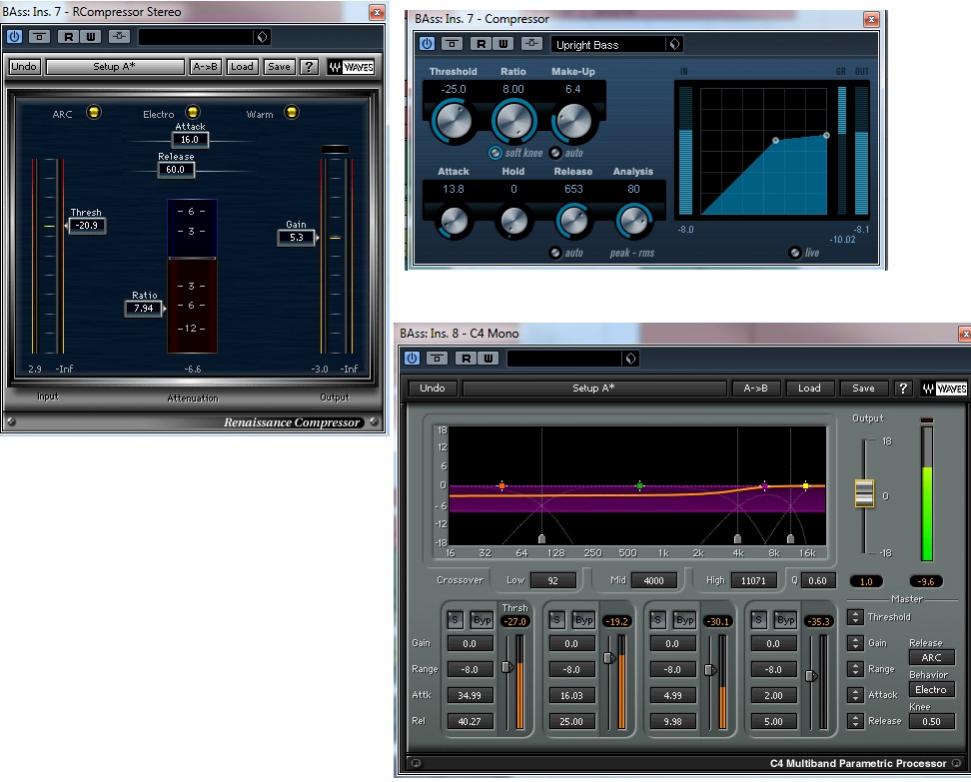Bypass the C4 band with threshold -35.3
This screenshot has width=971, height=782.
pos(785,619)
